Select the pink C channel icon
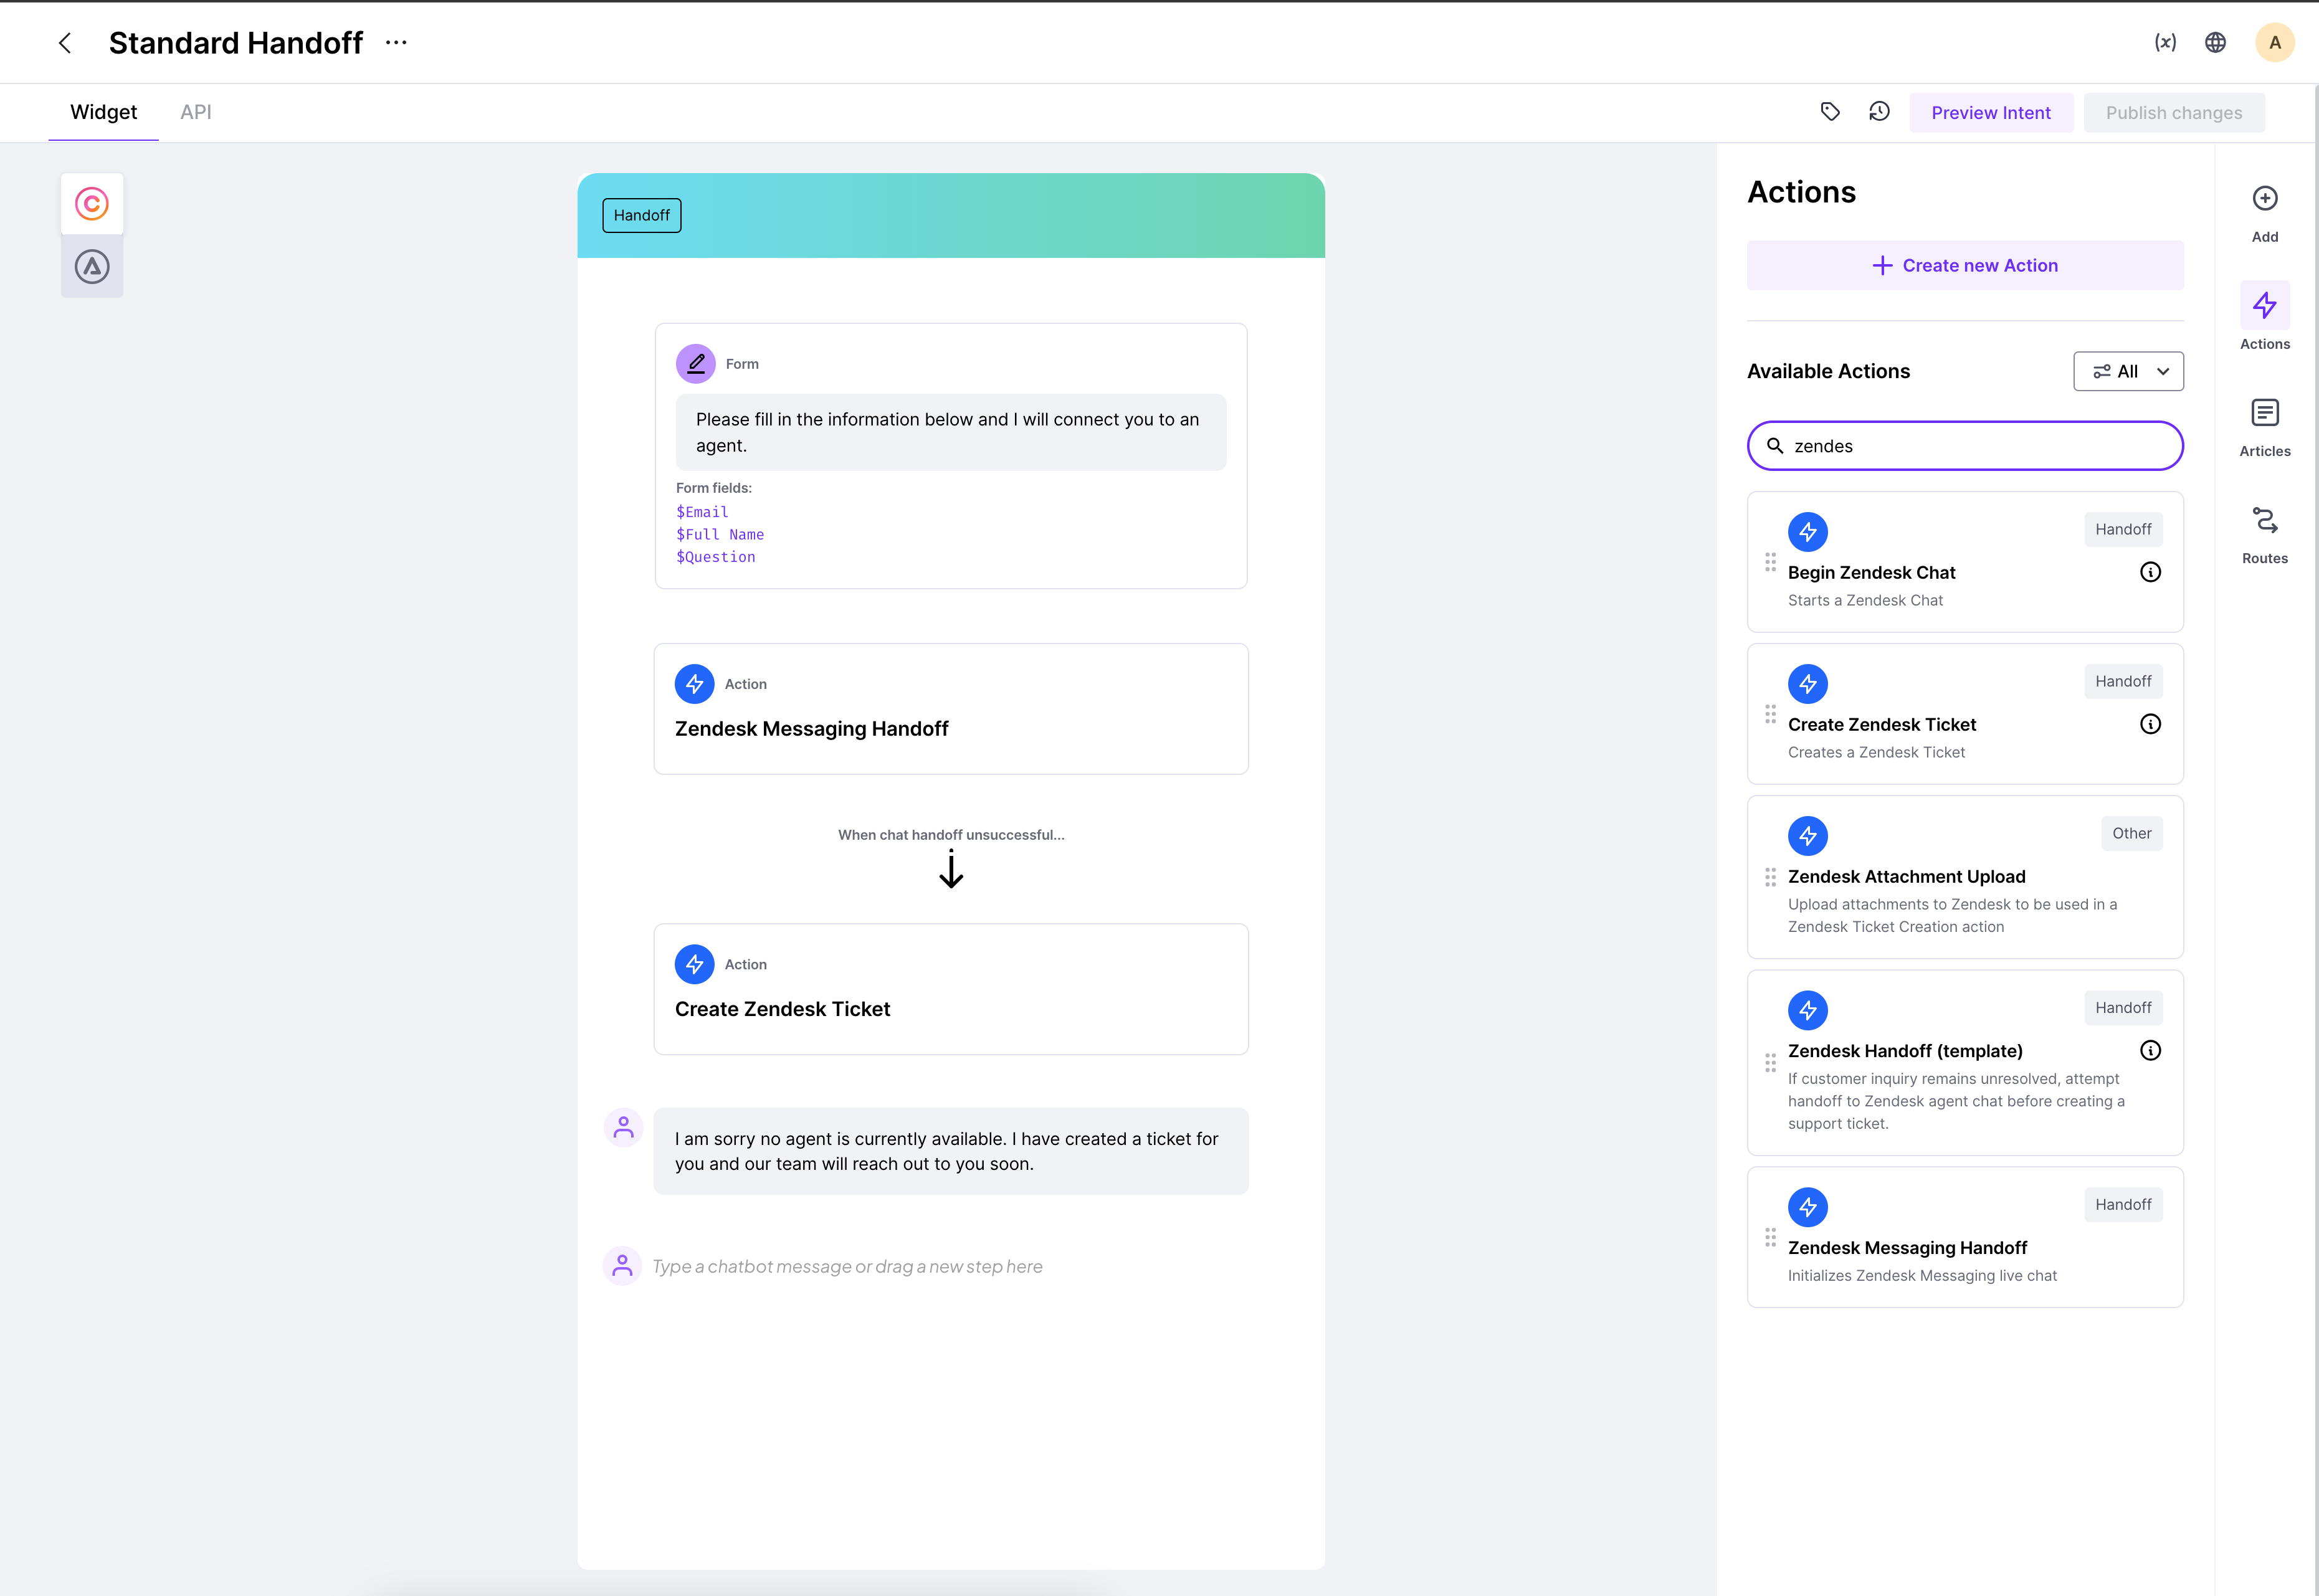Viewport: 2319px width, 1596px height. 92,204
